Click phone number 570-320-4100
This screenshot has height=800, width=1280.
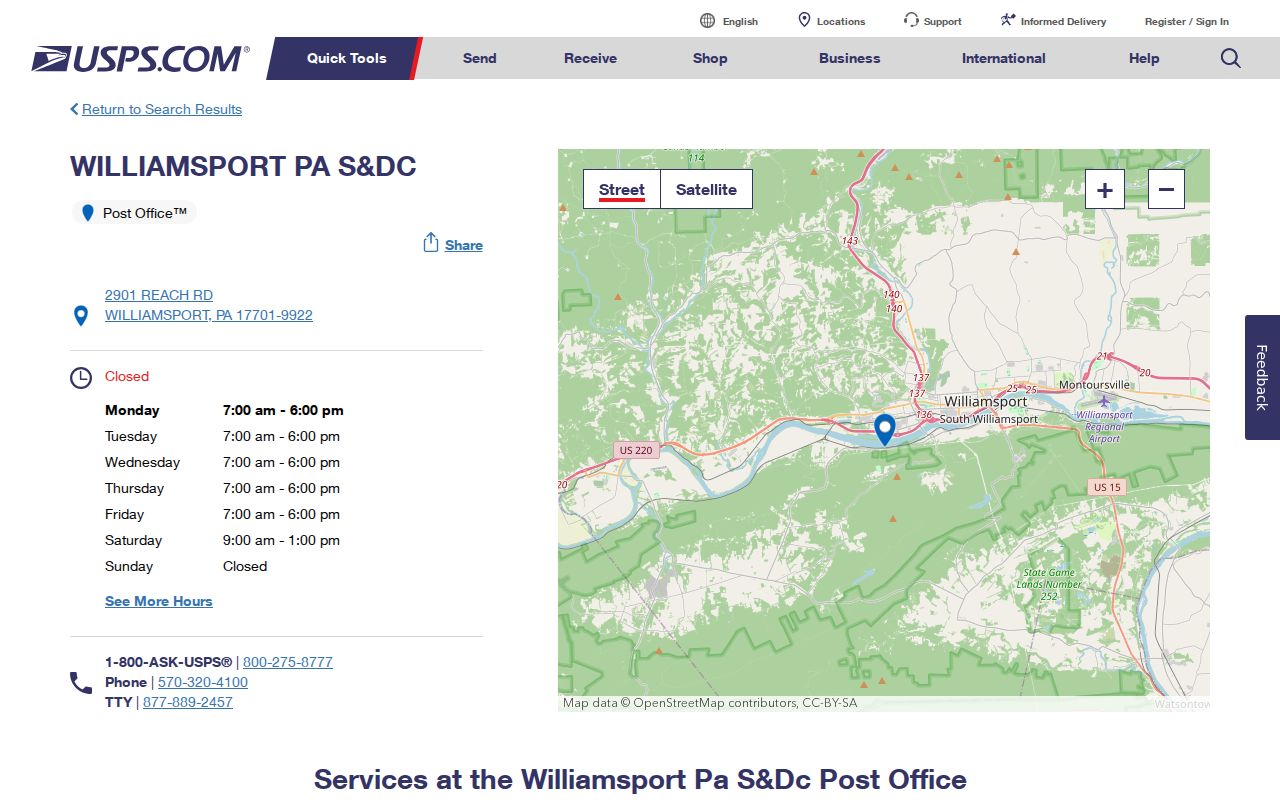(x=203, y=682)
